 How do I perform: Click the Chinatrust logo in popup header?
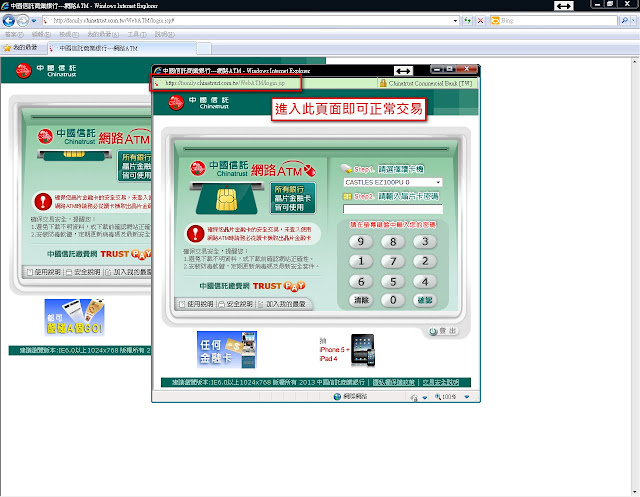coord(199,102)
